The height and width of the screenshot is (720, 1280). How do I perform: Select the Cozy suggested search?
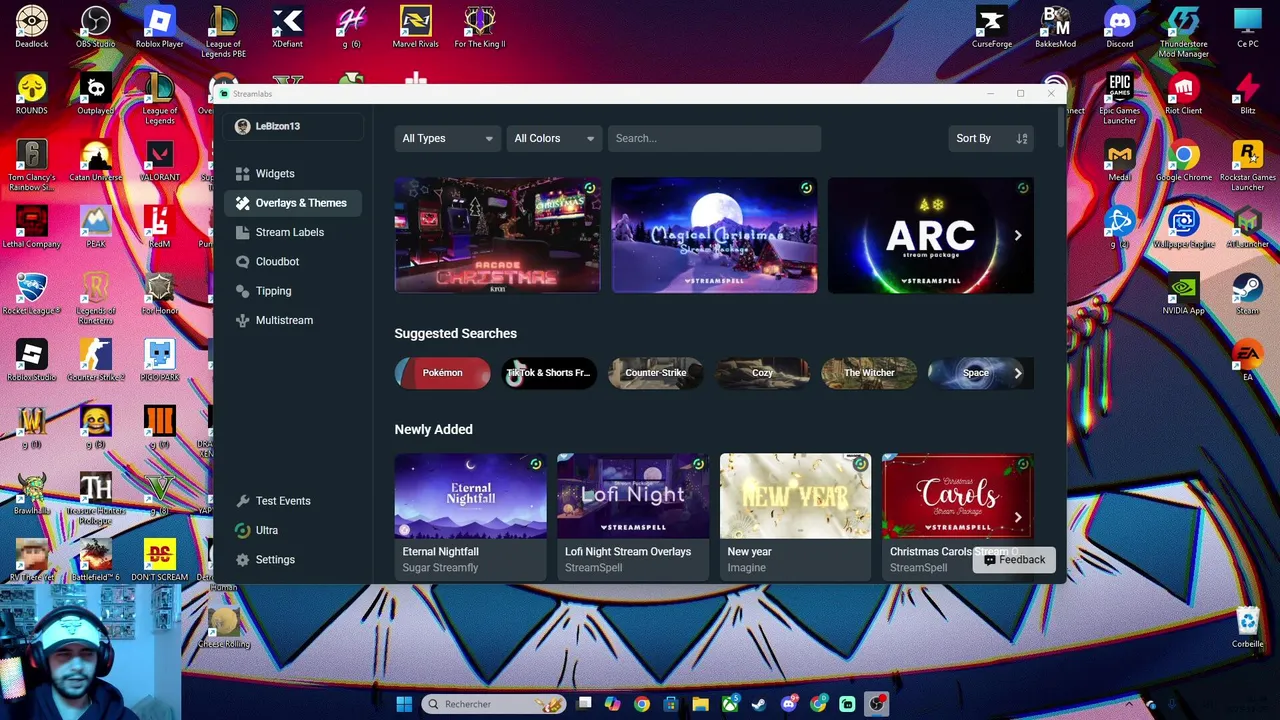[x=762, y=373]
